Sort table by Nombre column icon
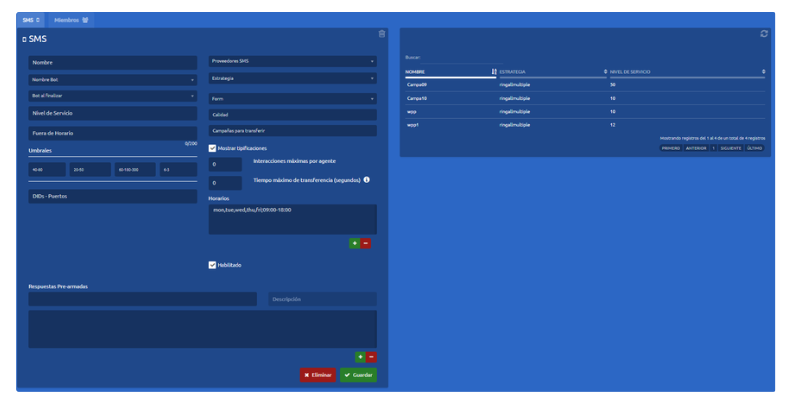Image resolution: width=790 pixels, height=405 pixels. click(494, 72)
